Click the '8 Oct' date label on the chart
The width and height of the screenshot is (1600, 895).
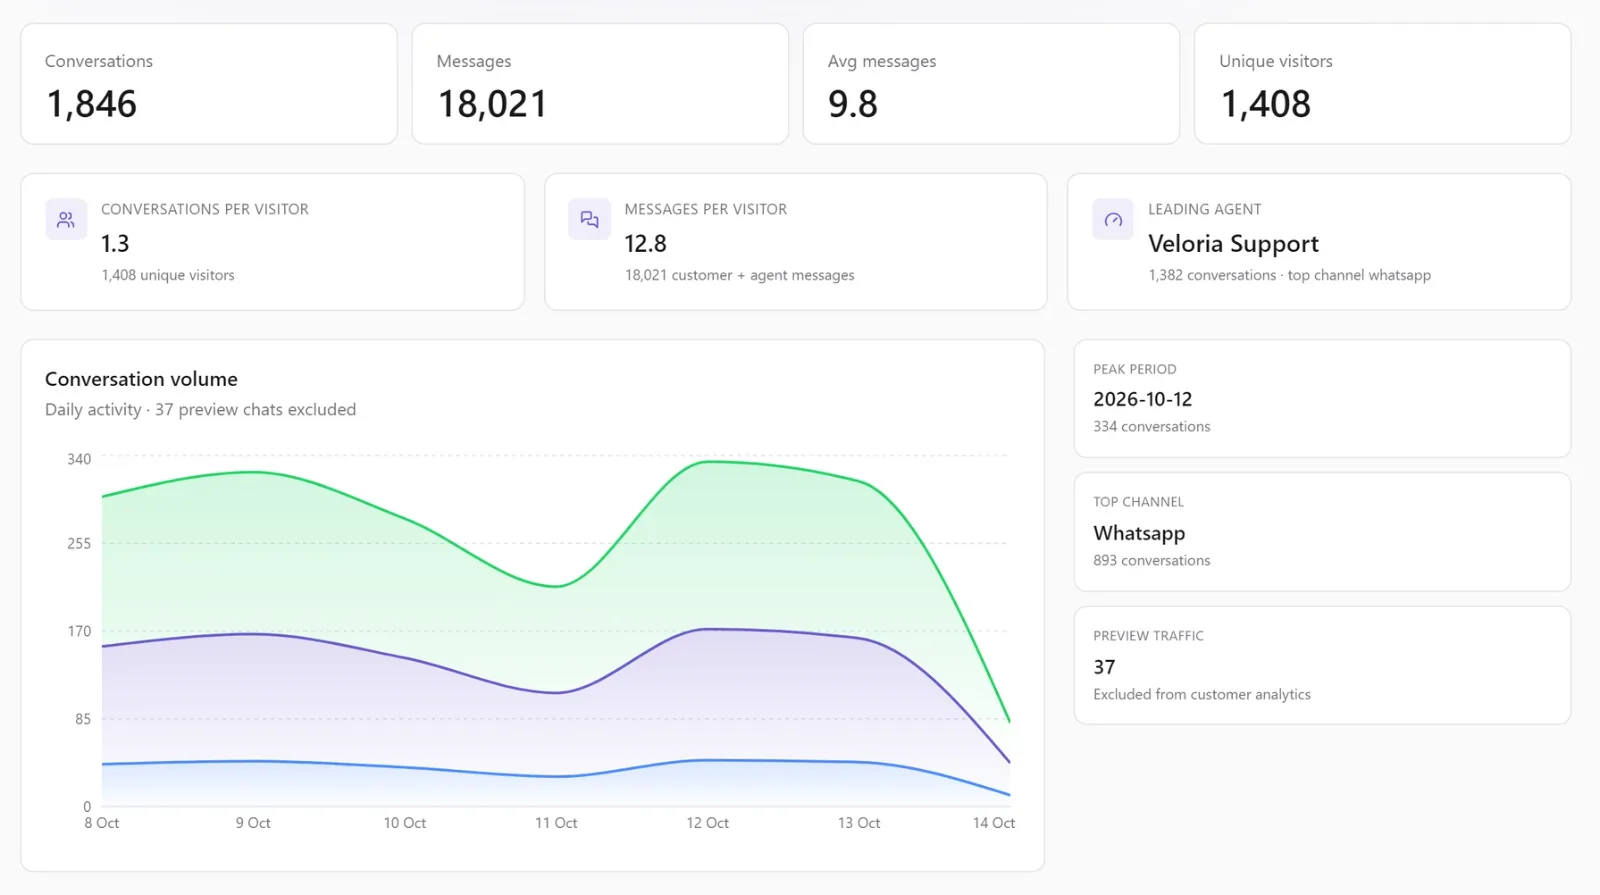point(102,823)
